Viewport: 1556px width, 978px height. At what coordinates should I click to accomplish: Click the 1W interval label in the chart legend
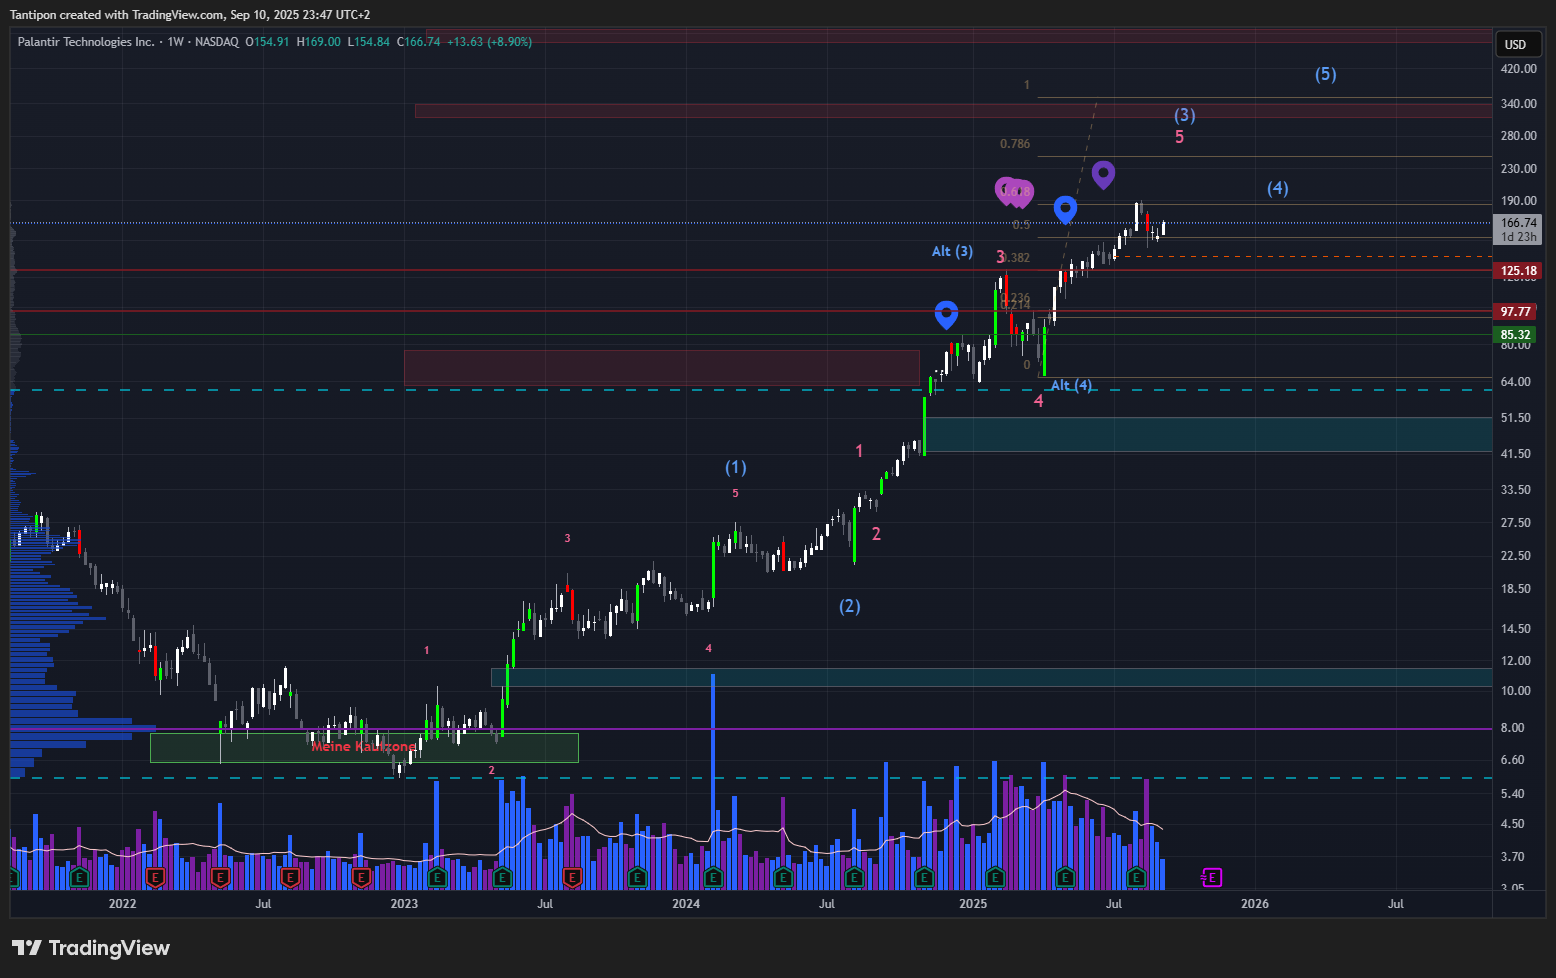tap(176, 42)
